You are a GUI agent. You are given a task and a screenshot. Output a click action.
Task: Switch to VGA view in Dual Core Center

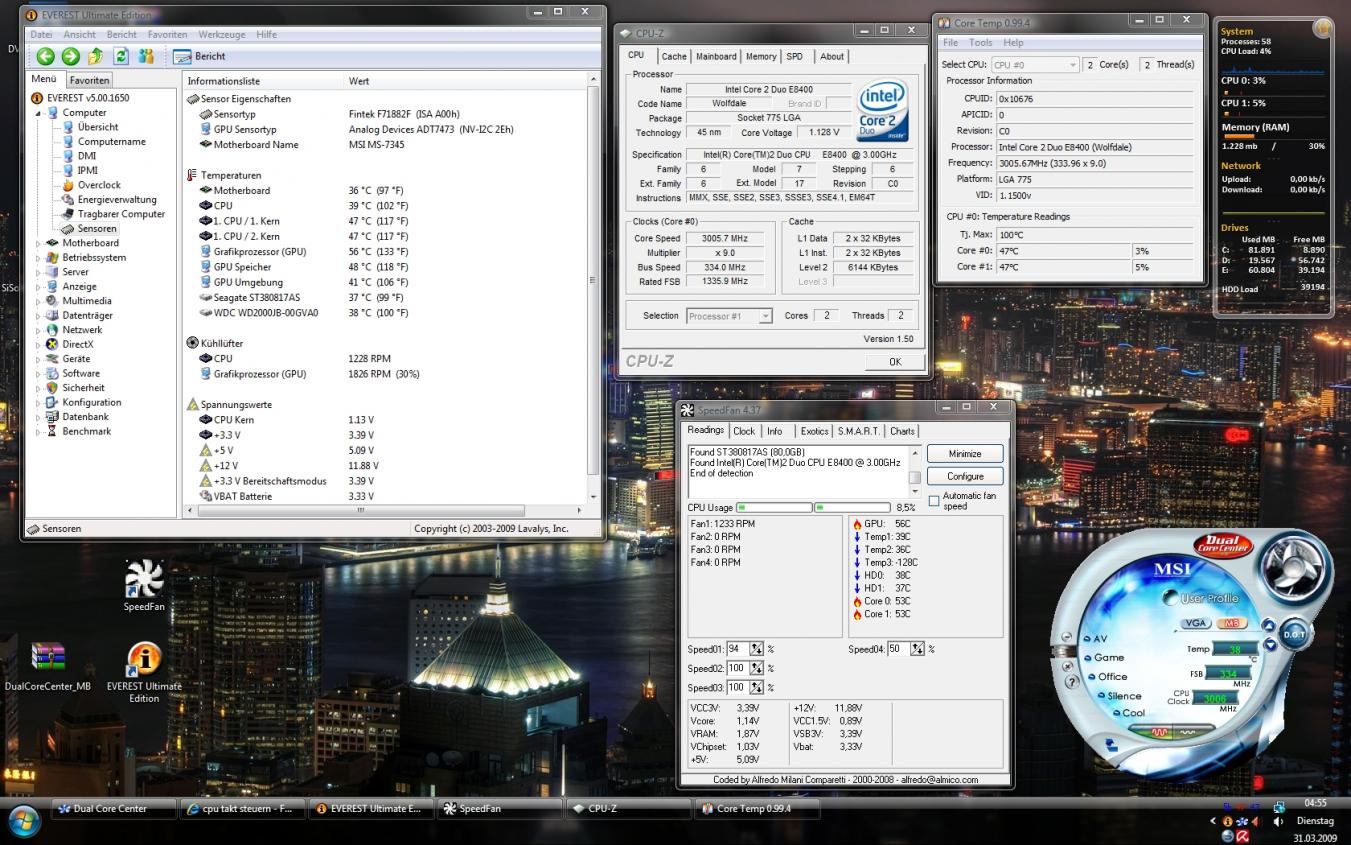(1195, 623)
